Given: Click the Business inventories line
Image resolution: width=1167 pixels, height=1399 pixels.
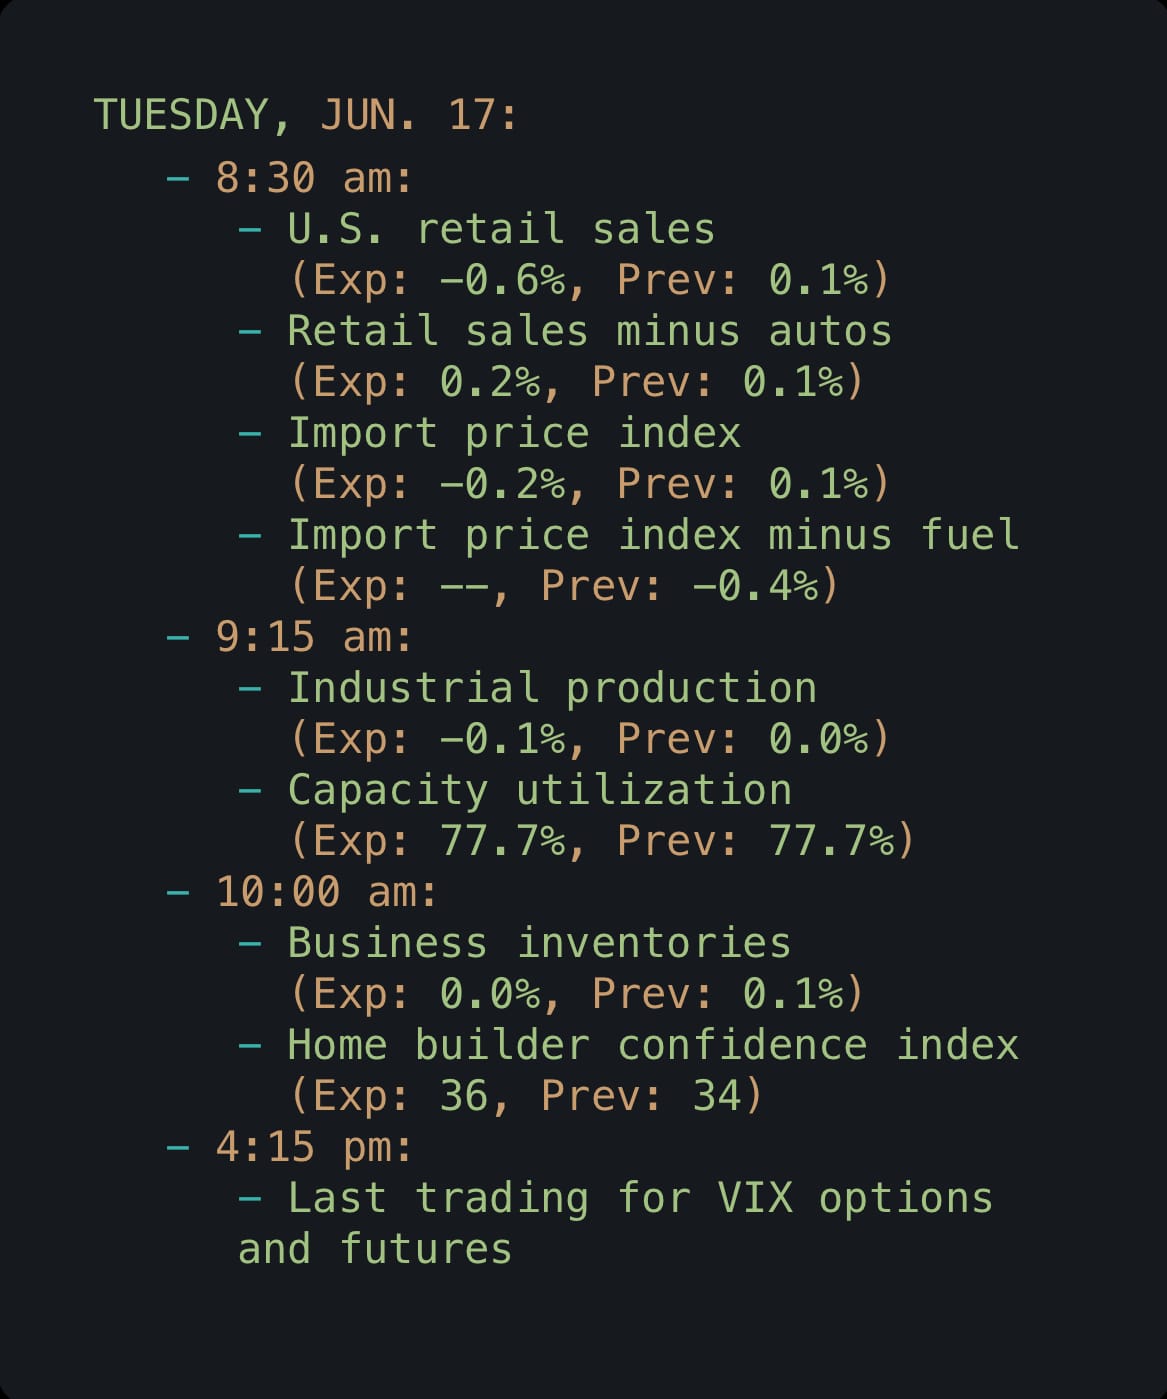Looking at the screenshot, I should [540, 943].
